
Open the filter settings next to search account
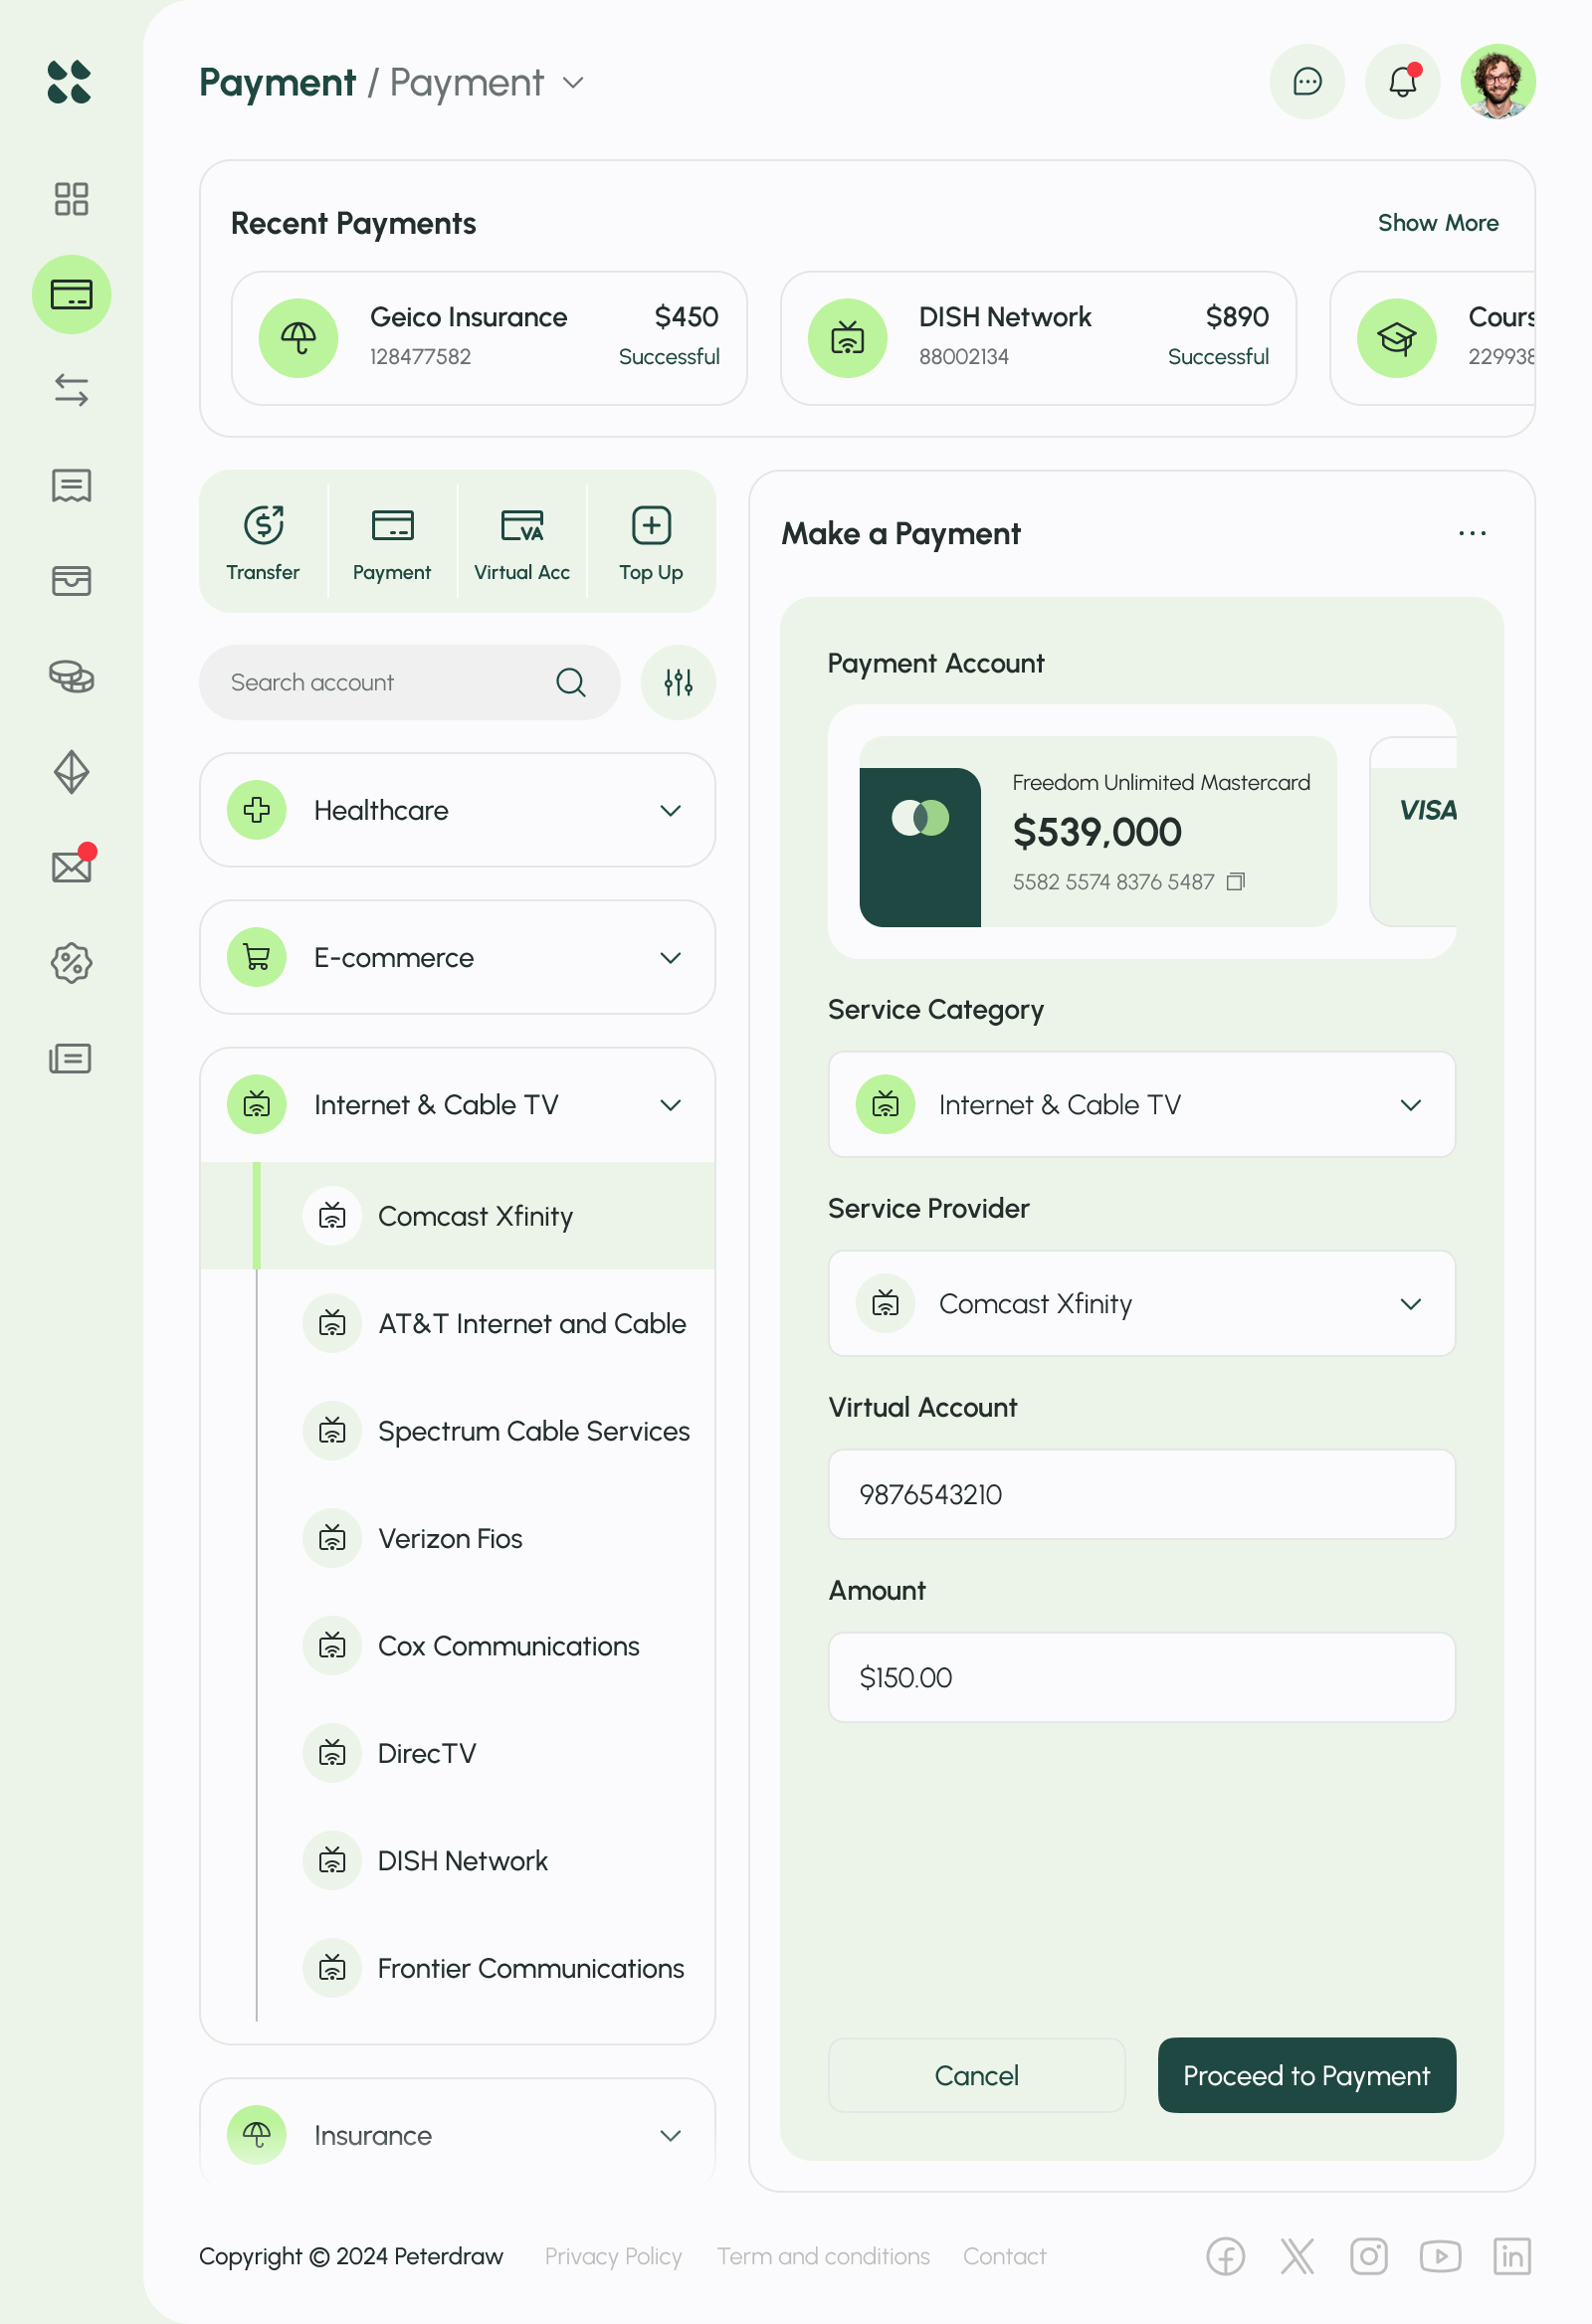(x=678, y=682)
